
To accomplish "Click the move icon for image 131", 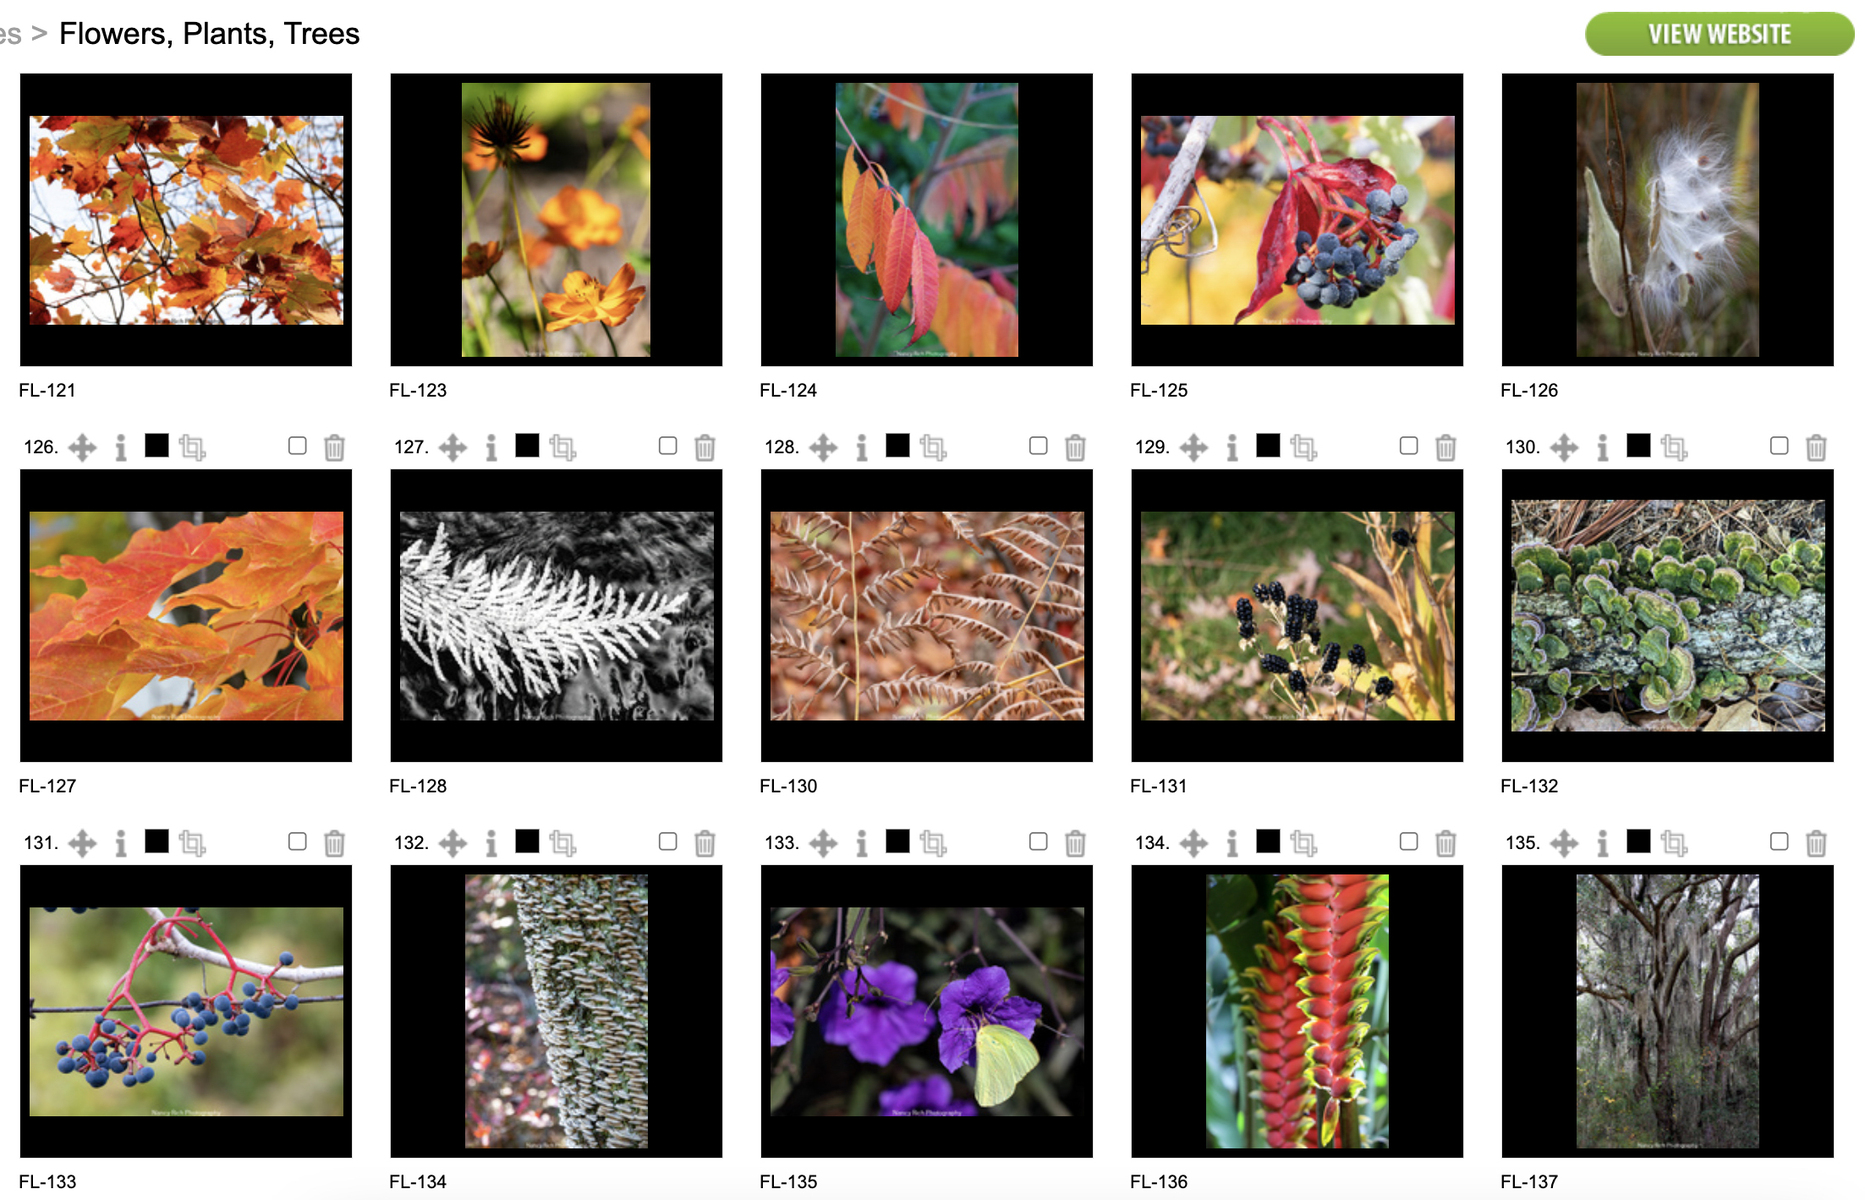I will [82, 843].
